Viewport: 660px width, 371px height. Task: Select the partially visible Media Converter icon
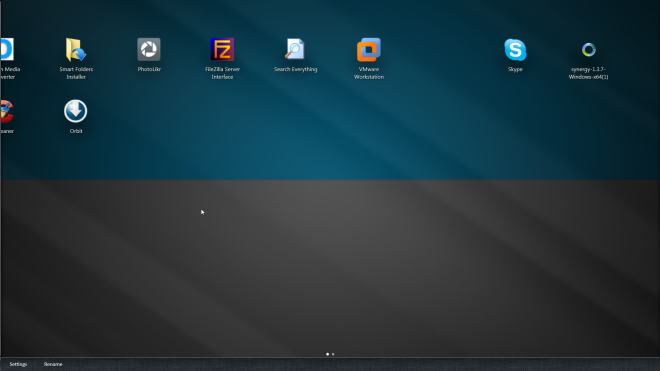pos(7,49)
